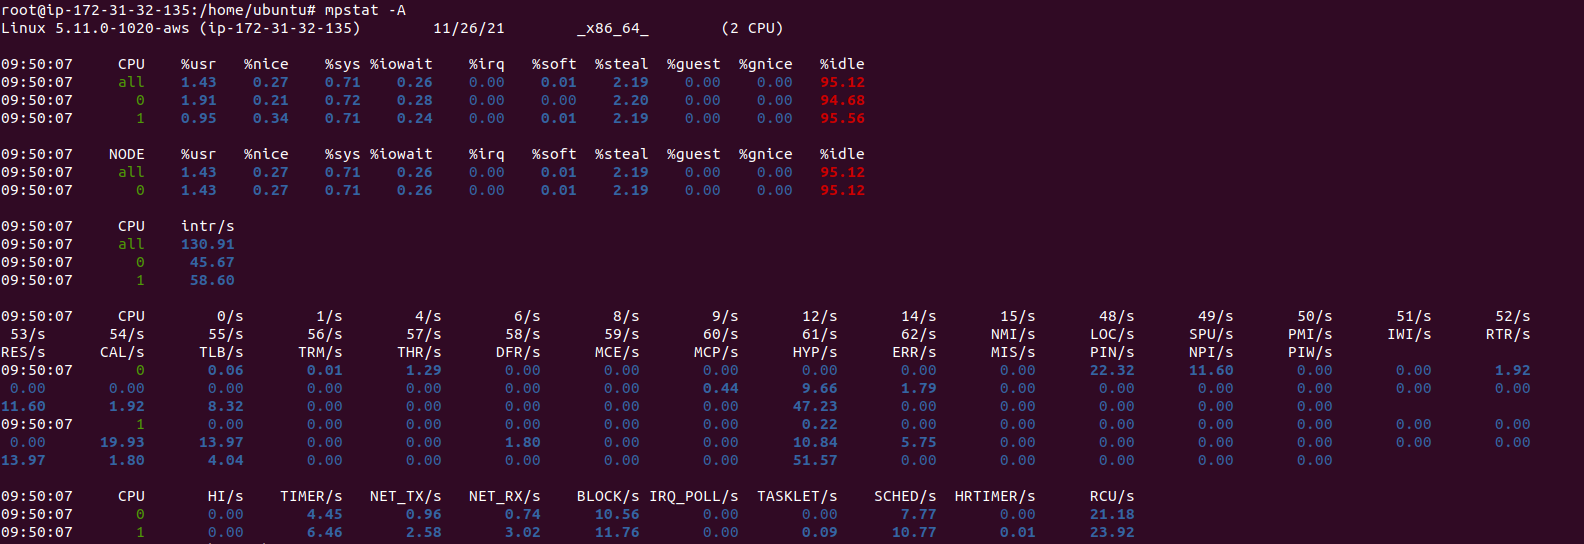1584x544 pixels.
Task: Click the '(ip-172-31-32-135)' hostname text
Action: click(x=280, y=28)
